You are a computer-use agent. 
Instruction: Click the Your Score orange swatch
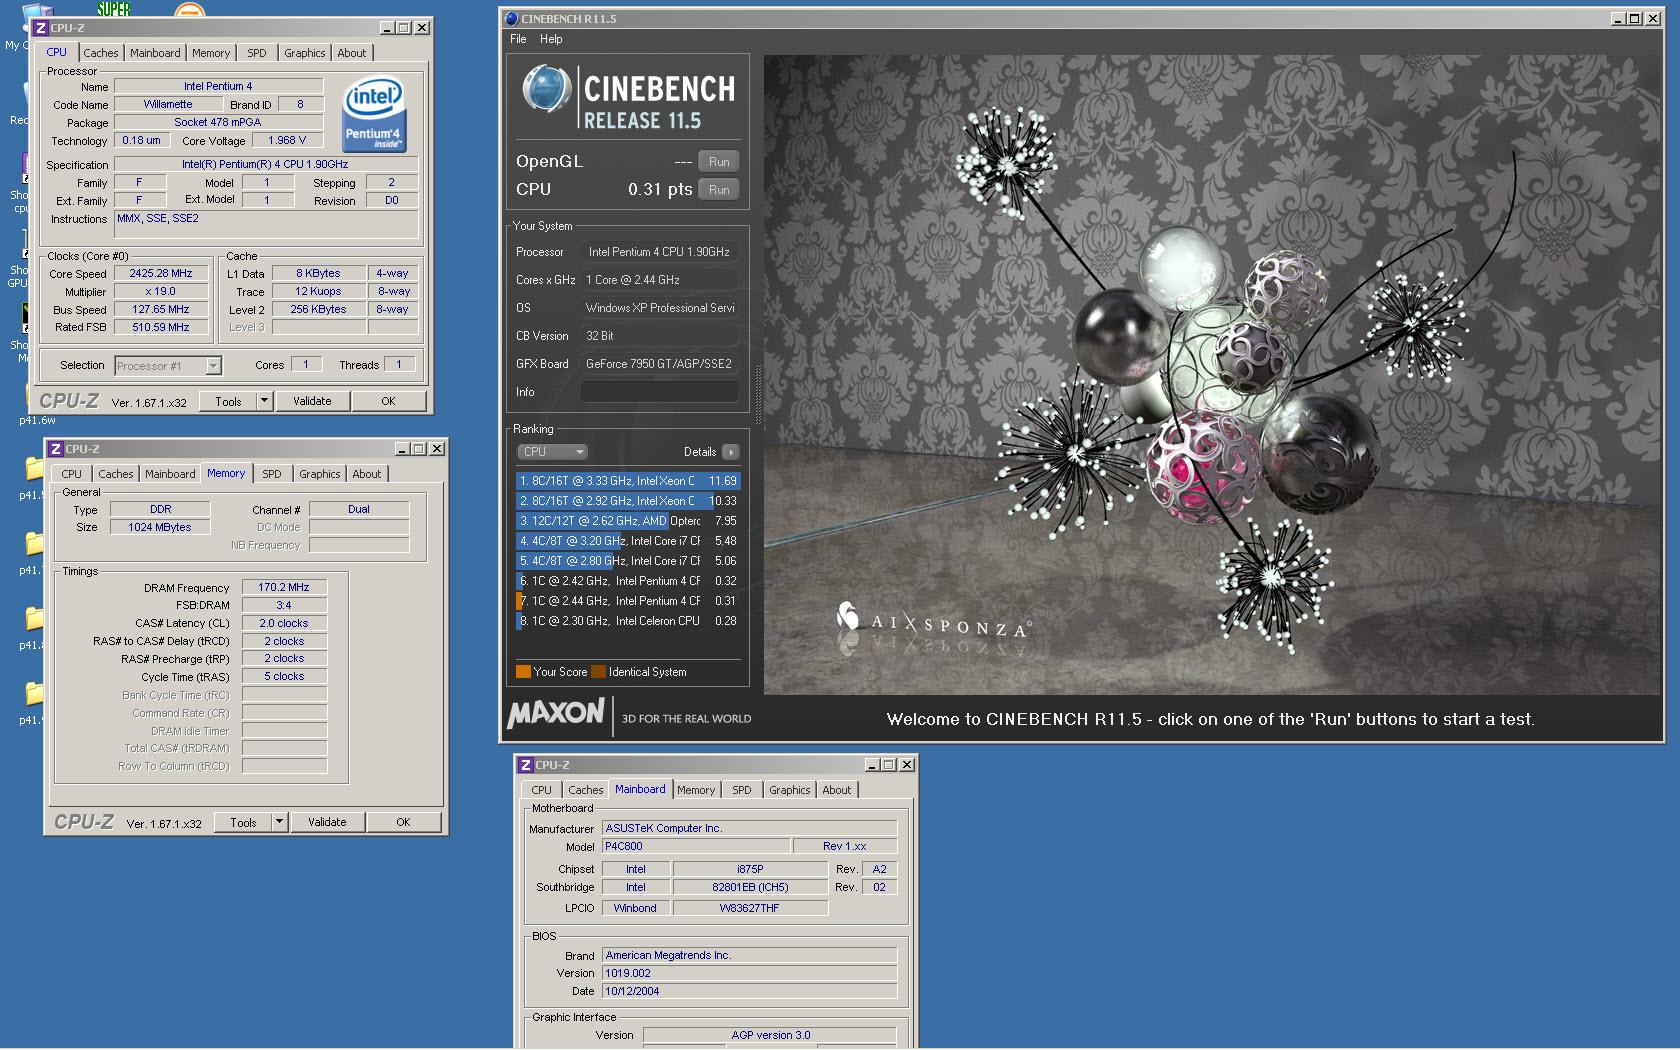[x=523, y=672]
